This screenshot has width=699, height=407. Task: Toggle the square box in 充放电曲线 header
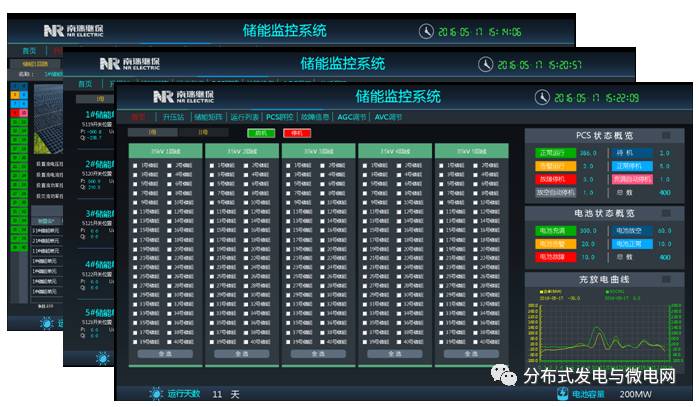point(666,279)
